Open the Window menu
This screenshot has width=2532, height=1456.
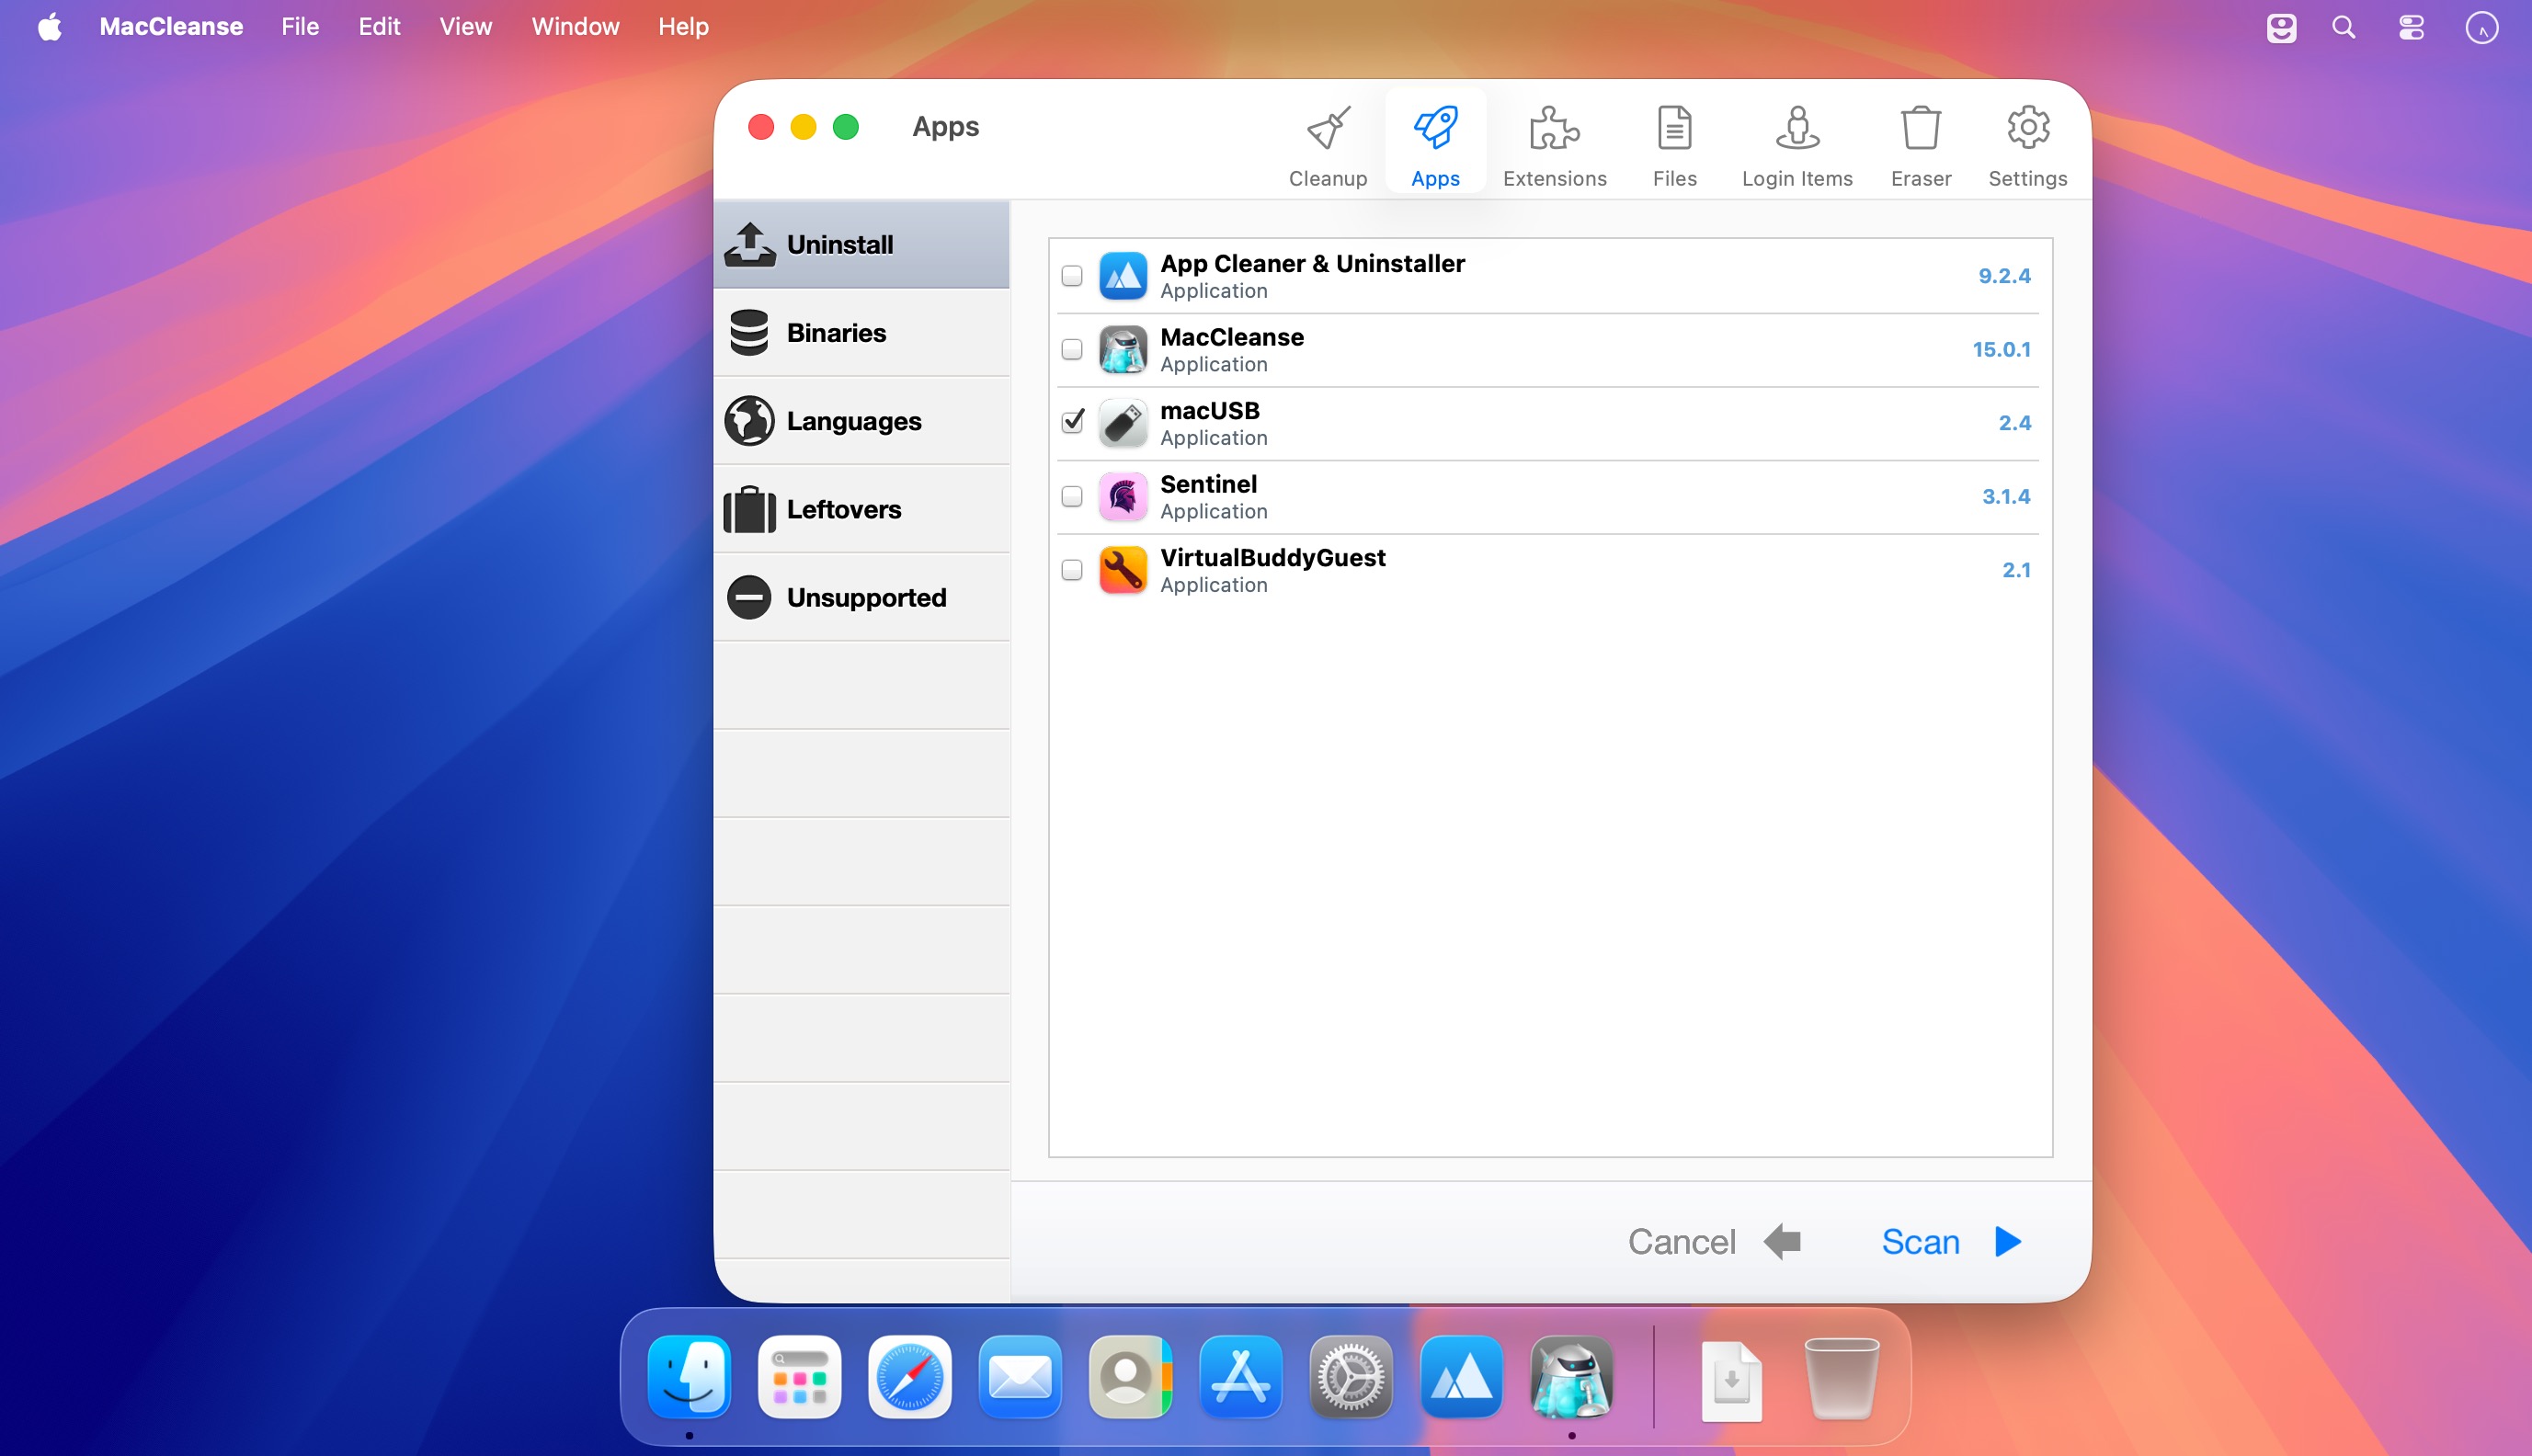coord(575,27)
